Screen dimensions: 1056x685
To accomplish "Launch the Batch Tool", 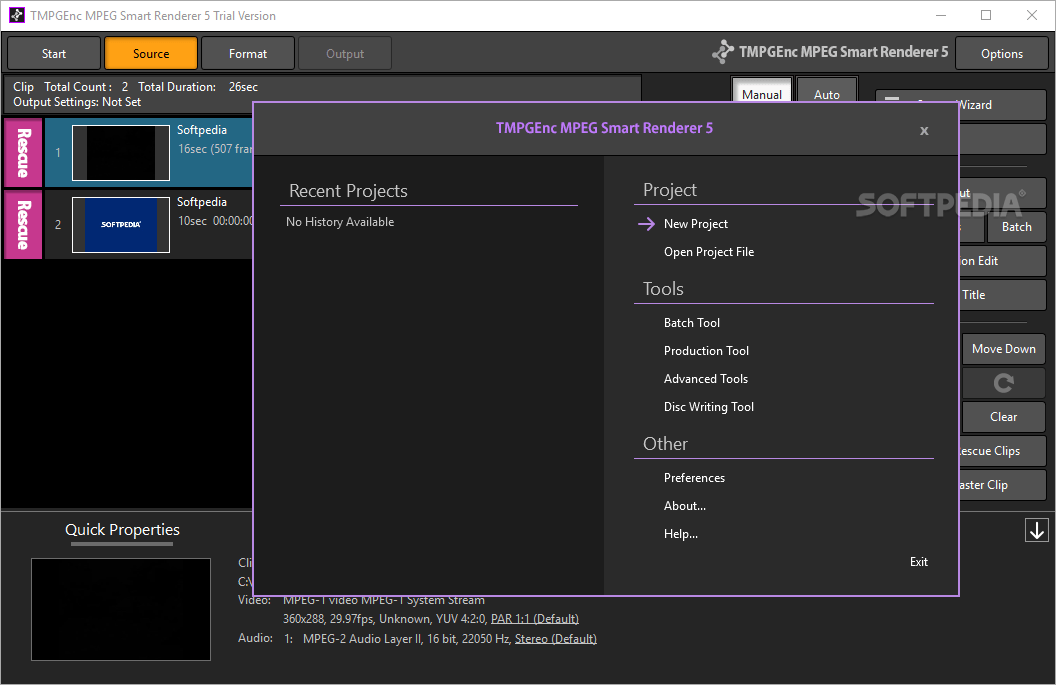I will 692,323.
